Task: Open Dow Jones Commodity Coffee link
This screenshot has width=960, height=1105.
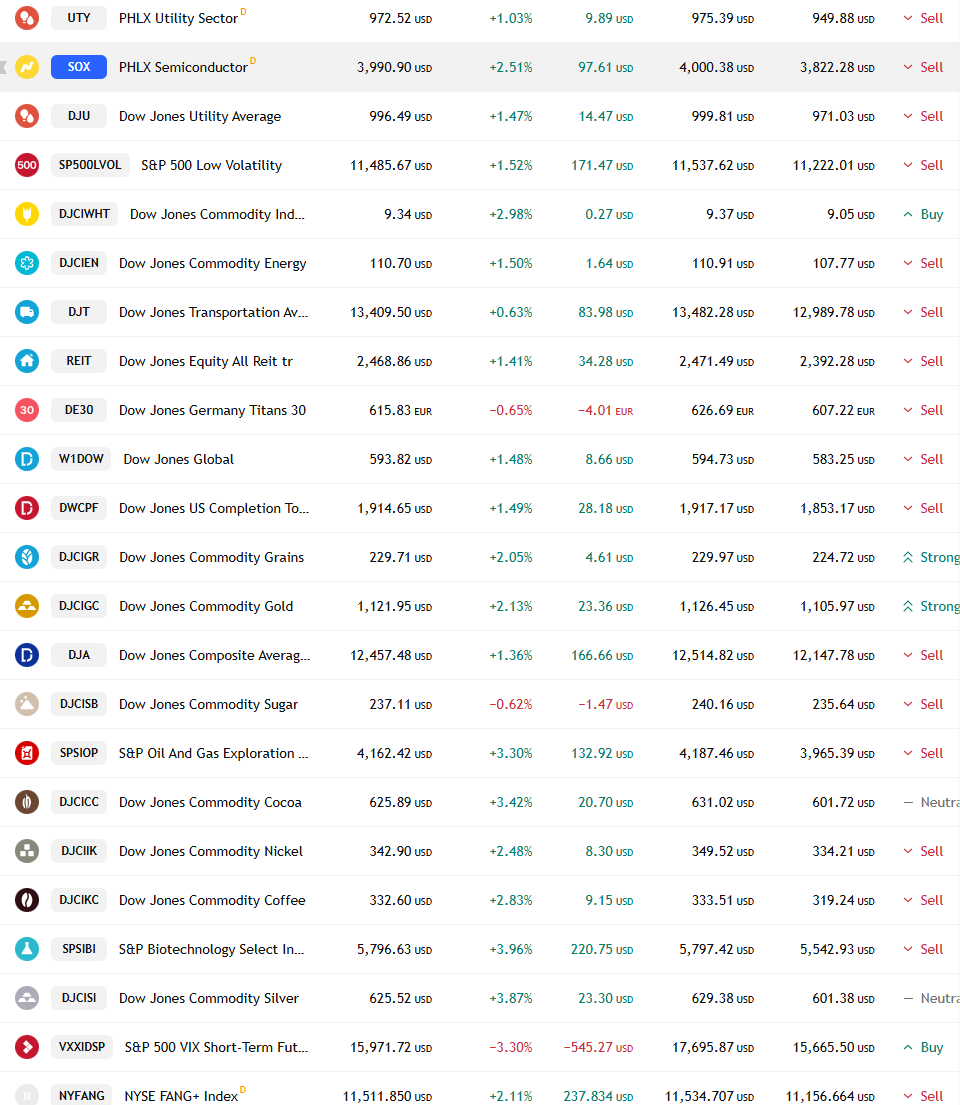Action: pos(212,900)
